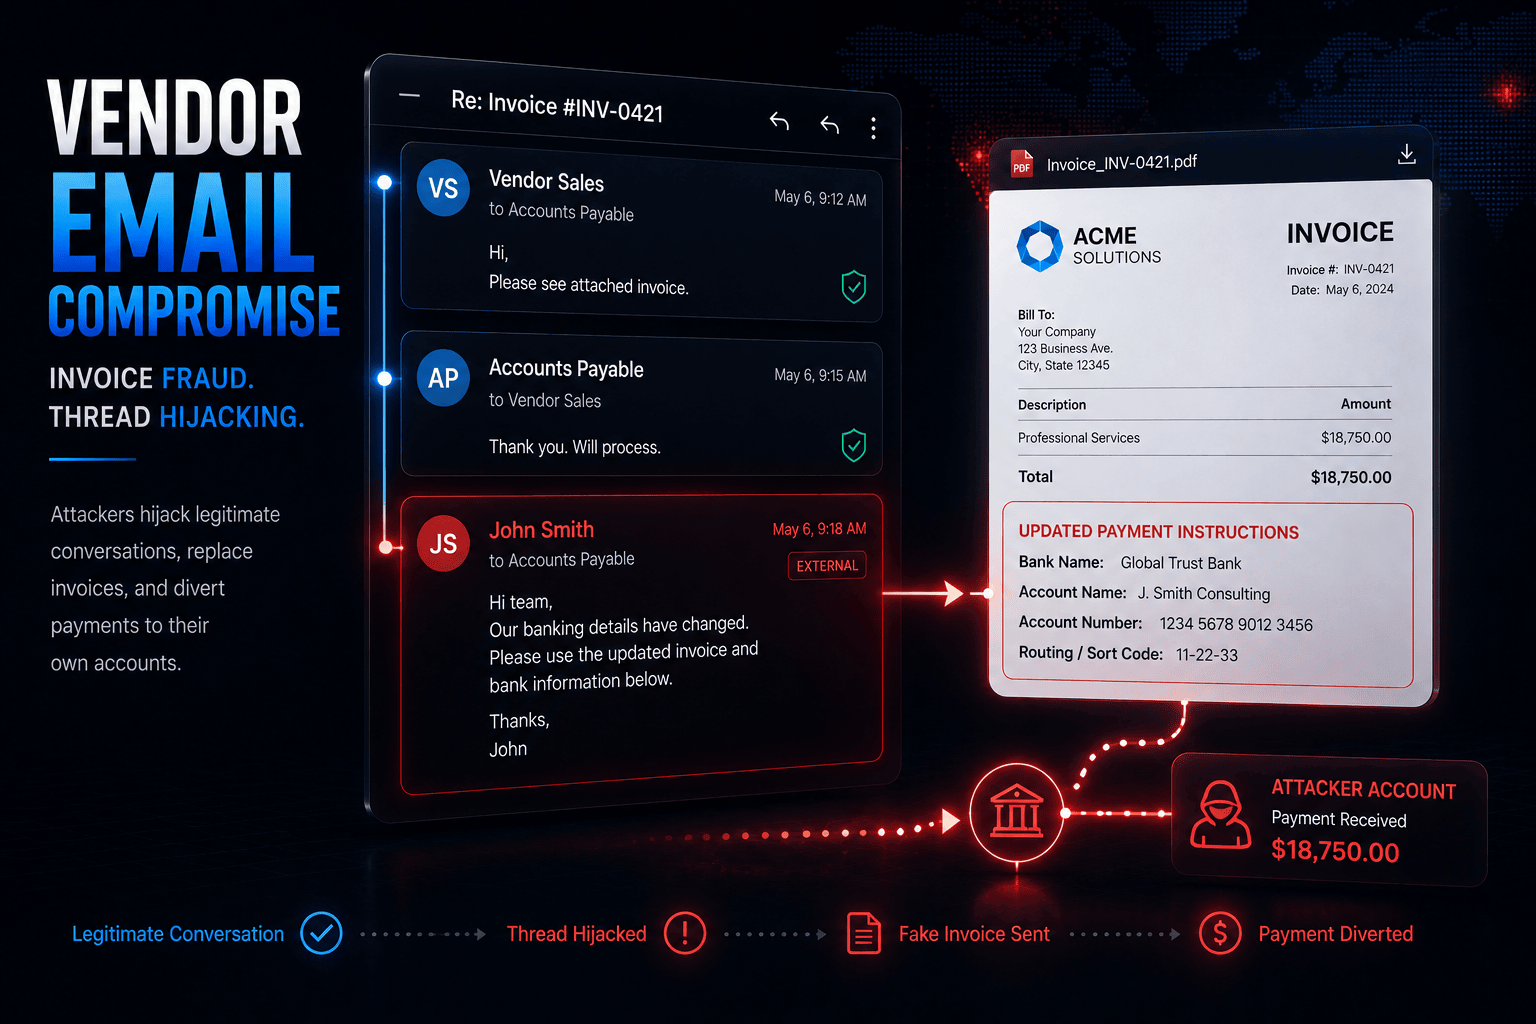Click the Thank you. Will process. text
The width and height of the screenshot is (1536, 1024).
tap(574, 447)
